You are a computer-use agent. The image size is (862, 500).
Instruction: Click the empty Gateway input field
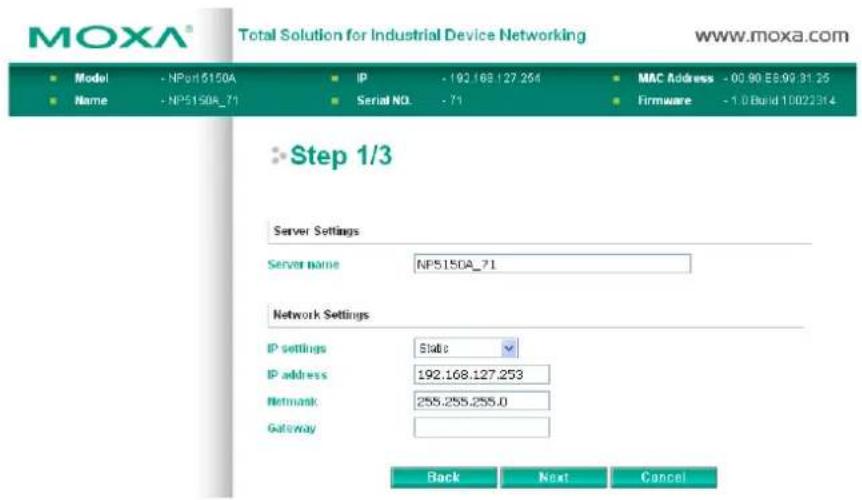[481, 427]
